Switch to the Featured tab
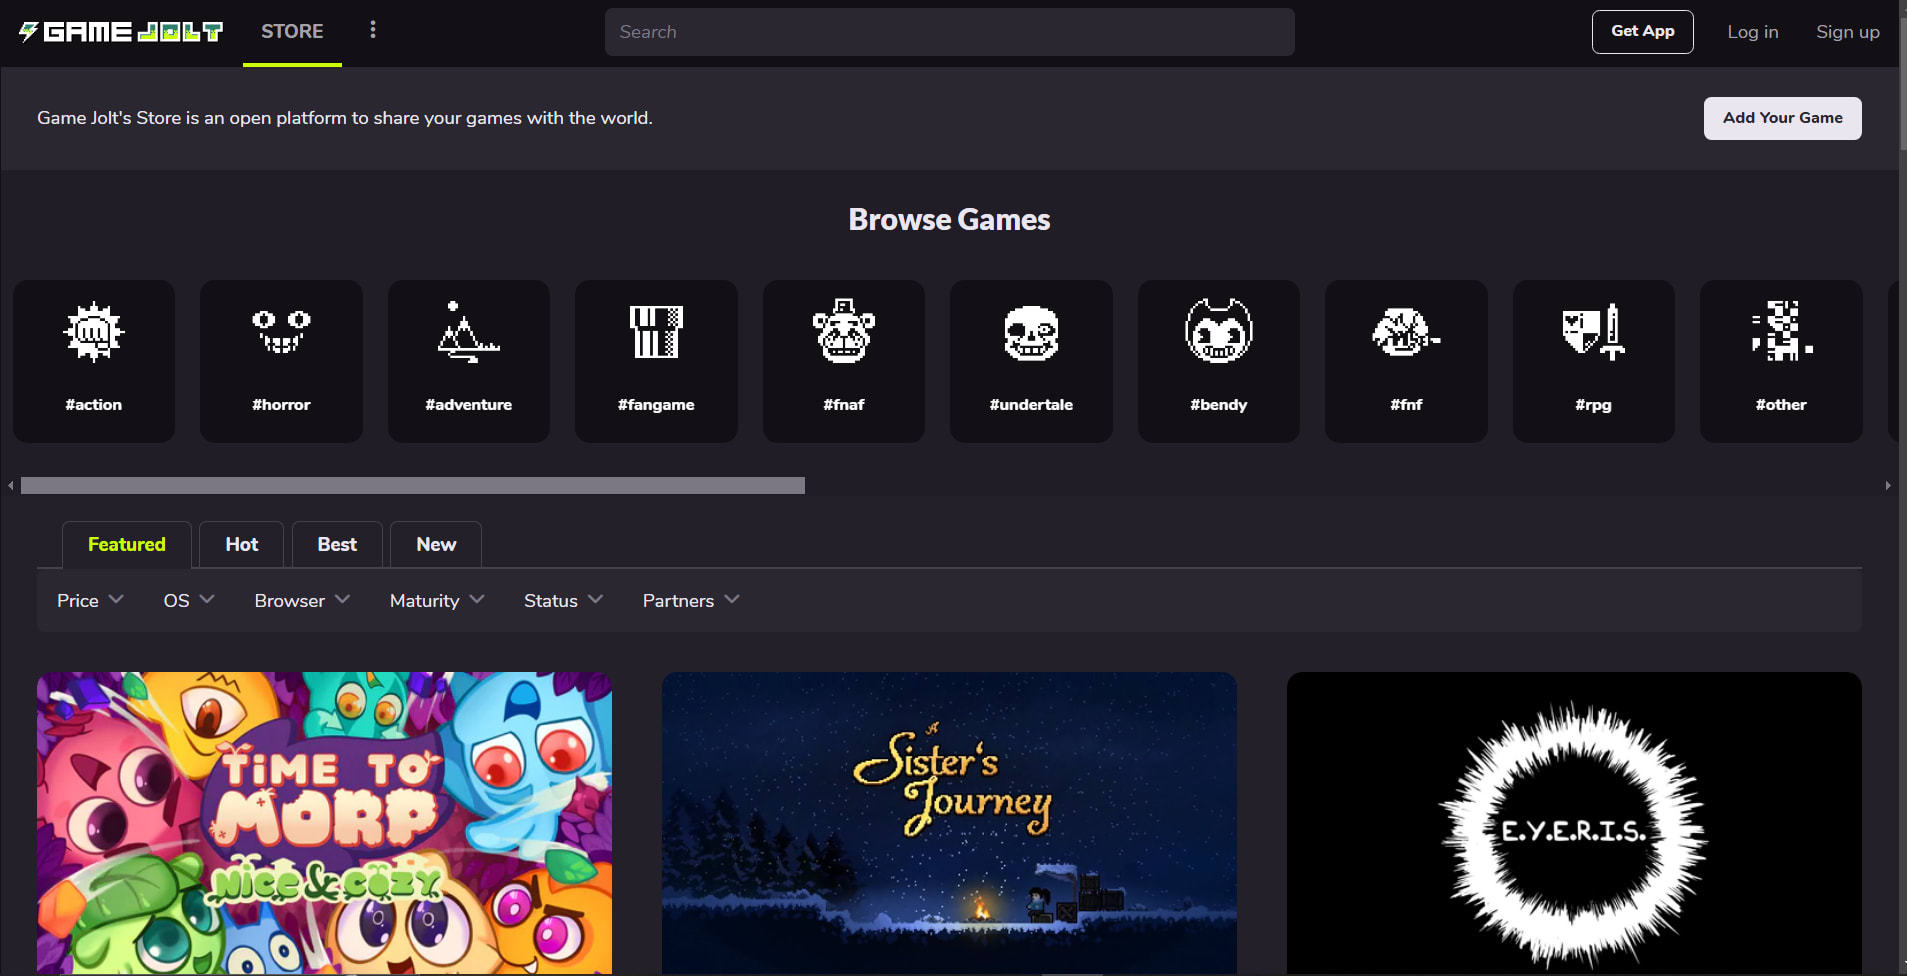 (127, 544)
